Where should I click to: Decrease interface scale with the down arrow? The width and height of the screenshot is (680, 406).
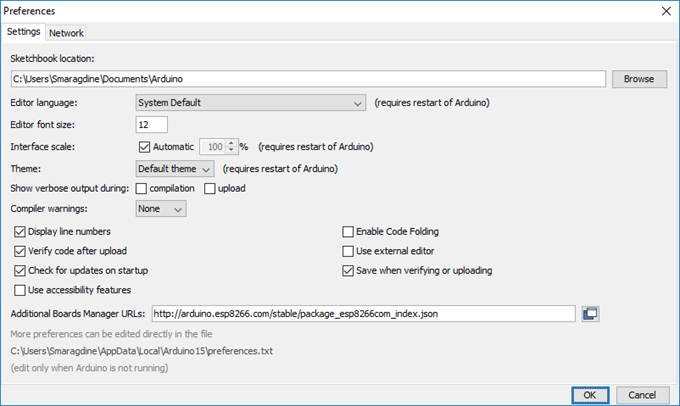231,150
